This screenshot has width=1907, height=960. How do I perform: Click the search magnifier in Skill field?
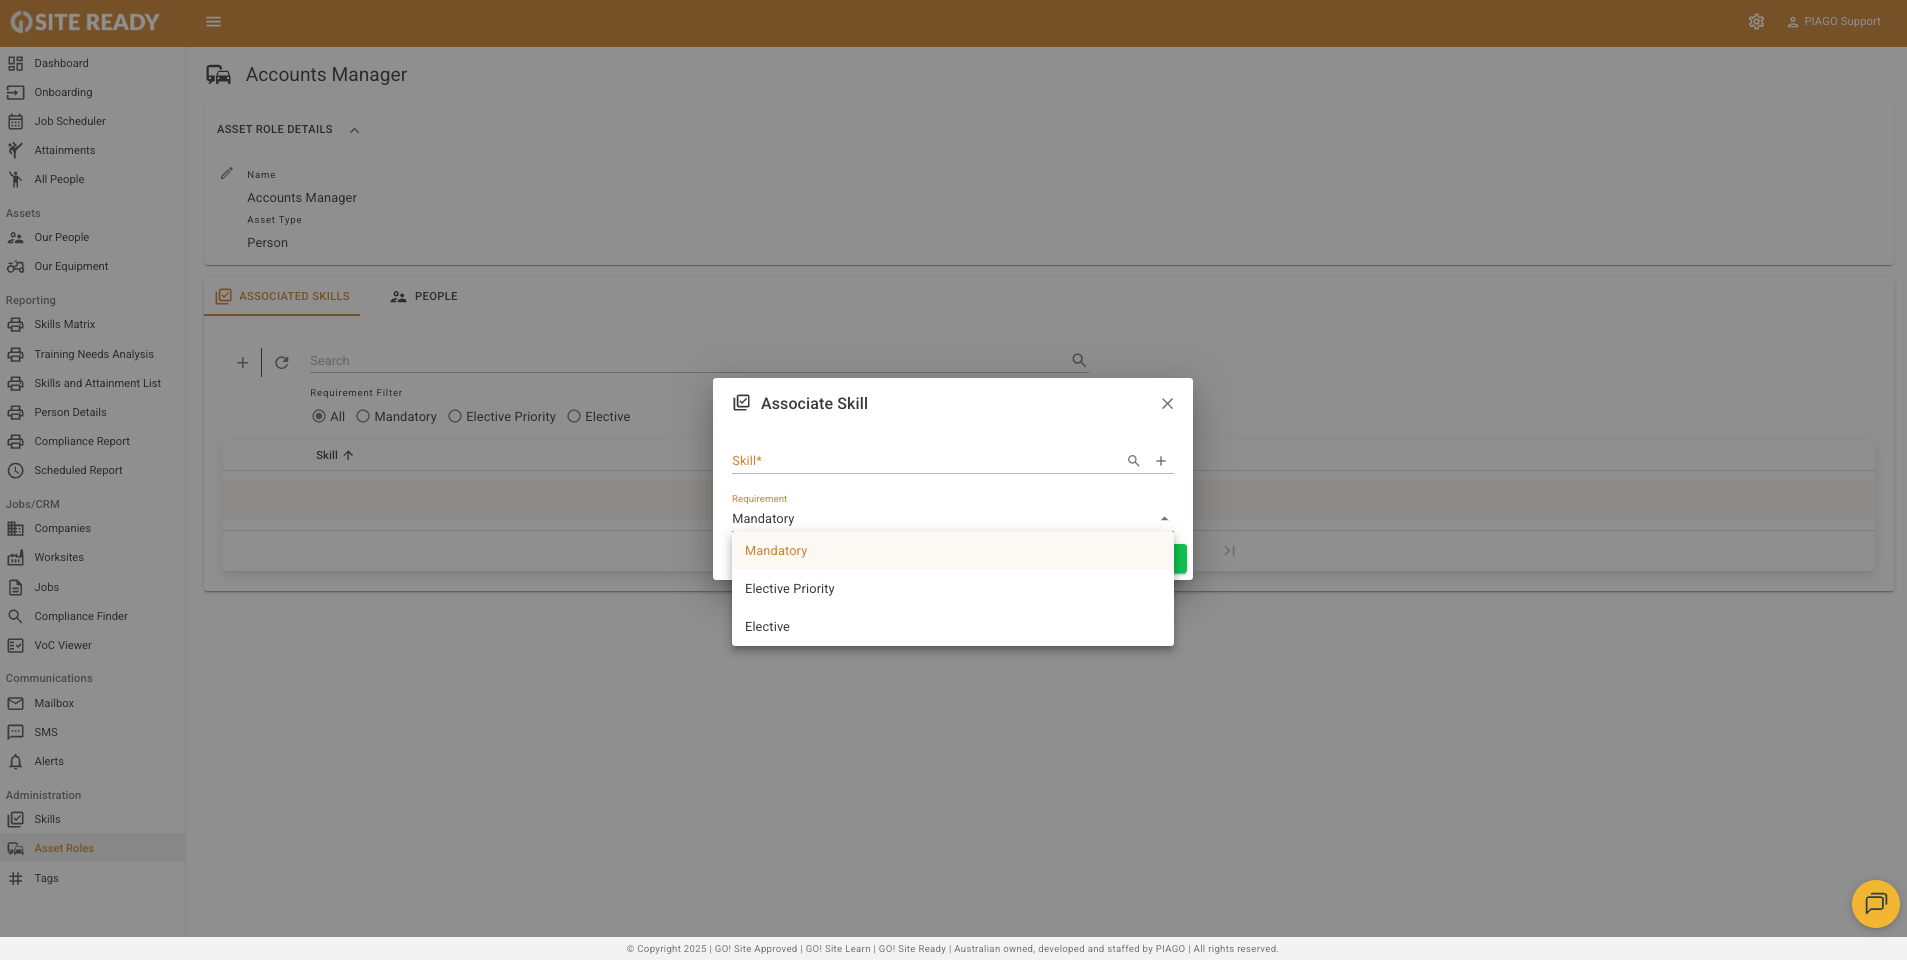click(x=1133, y=461)
